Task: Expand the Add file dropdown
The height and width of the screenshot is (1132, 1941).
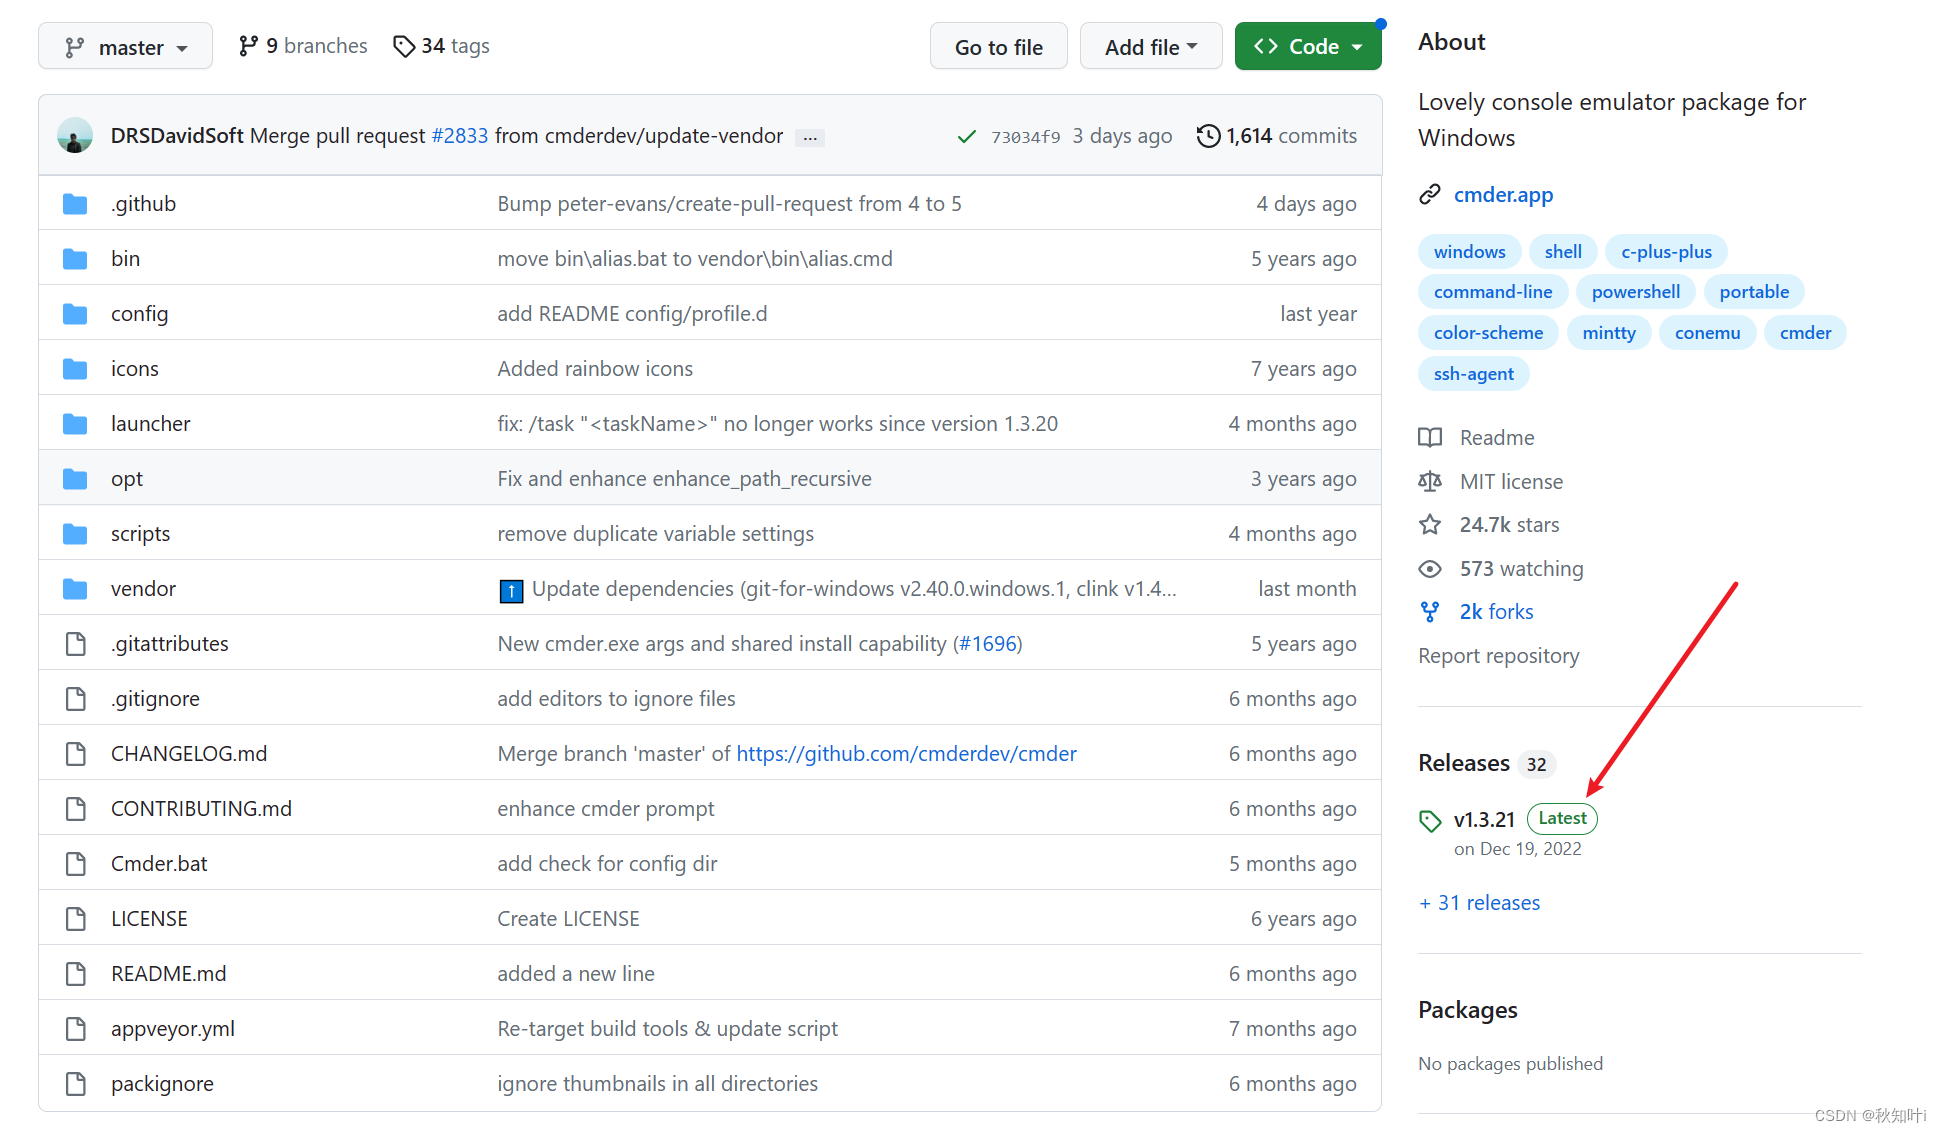Action: point(1150,47)
